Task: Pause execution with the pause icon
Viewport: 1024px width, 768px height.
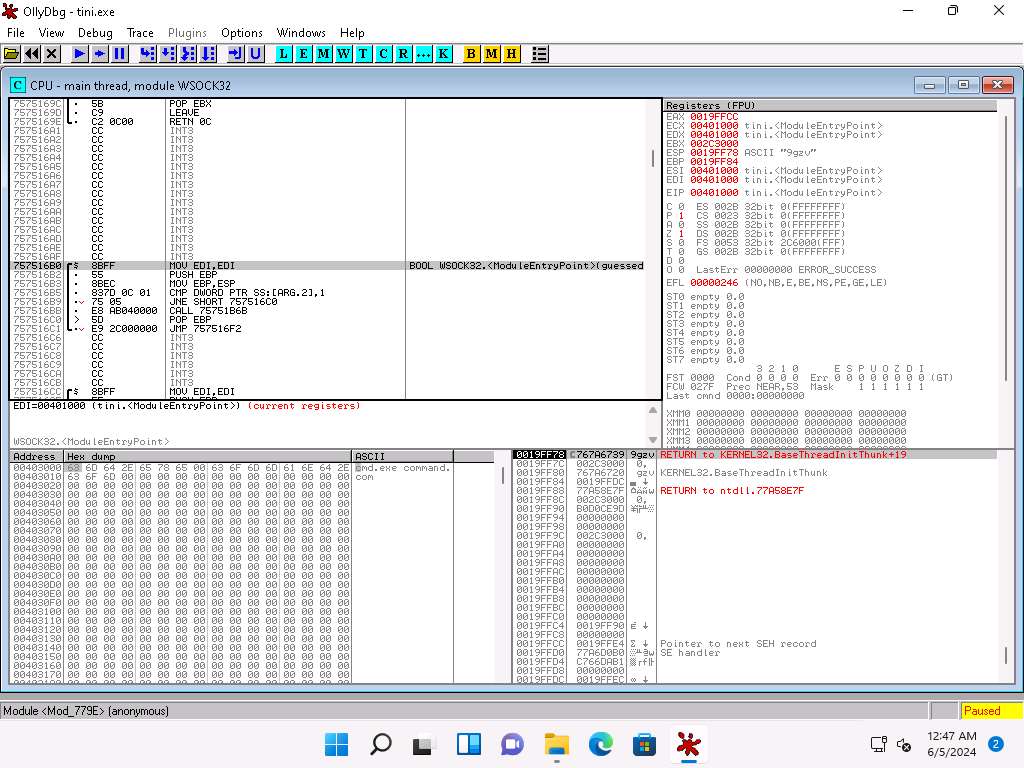Action: pyautogui.click(x=120, y=53)
